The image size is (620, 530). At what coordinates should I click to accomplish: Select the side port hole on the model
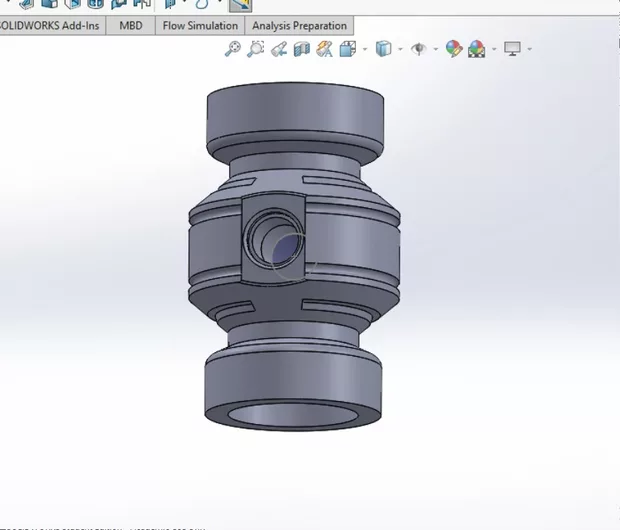[x=285, y=246]
